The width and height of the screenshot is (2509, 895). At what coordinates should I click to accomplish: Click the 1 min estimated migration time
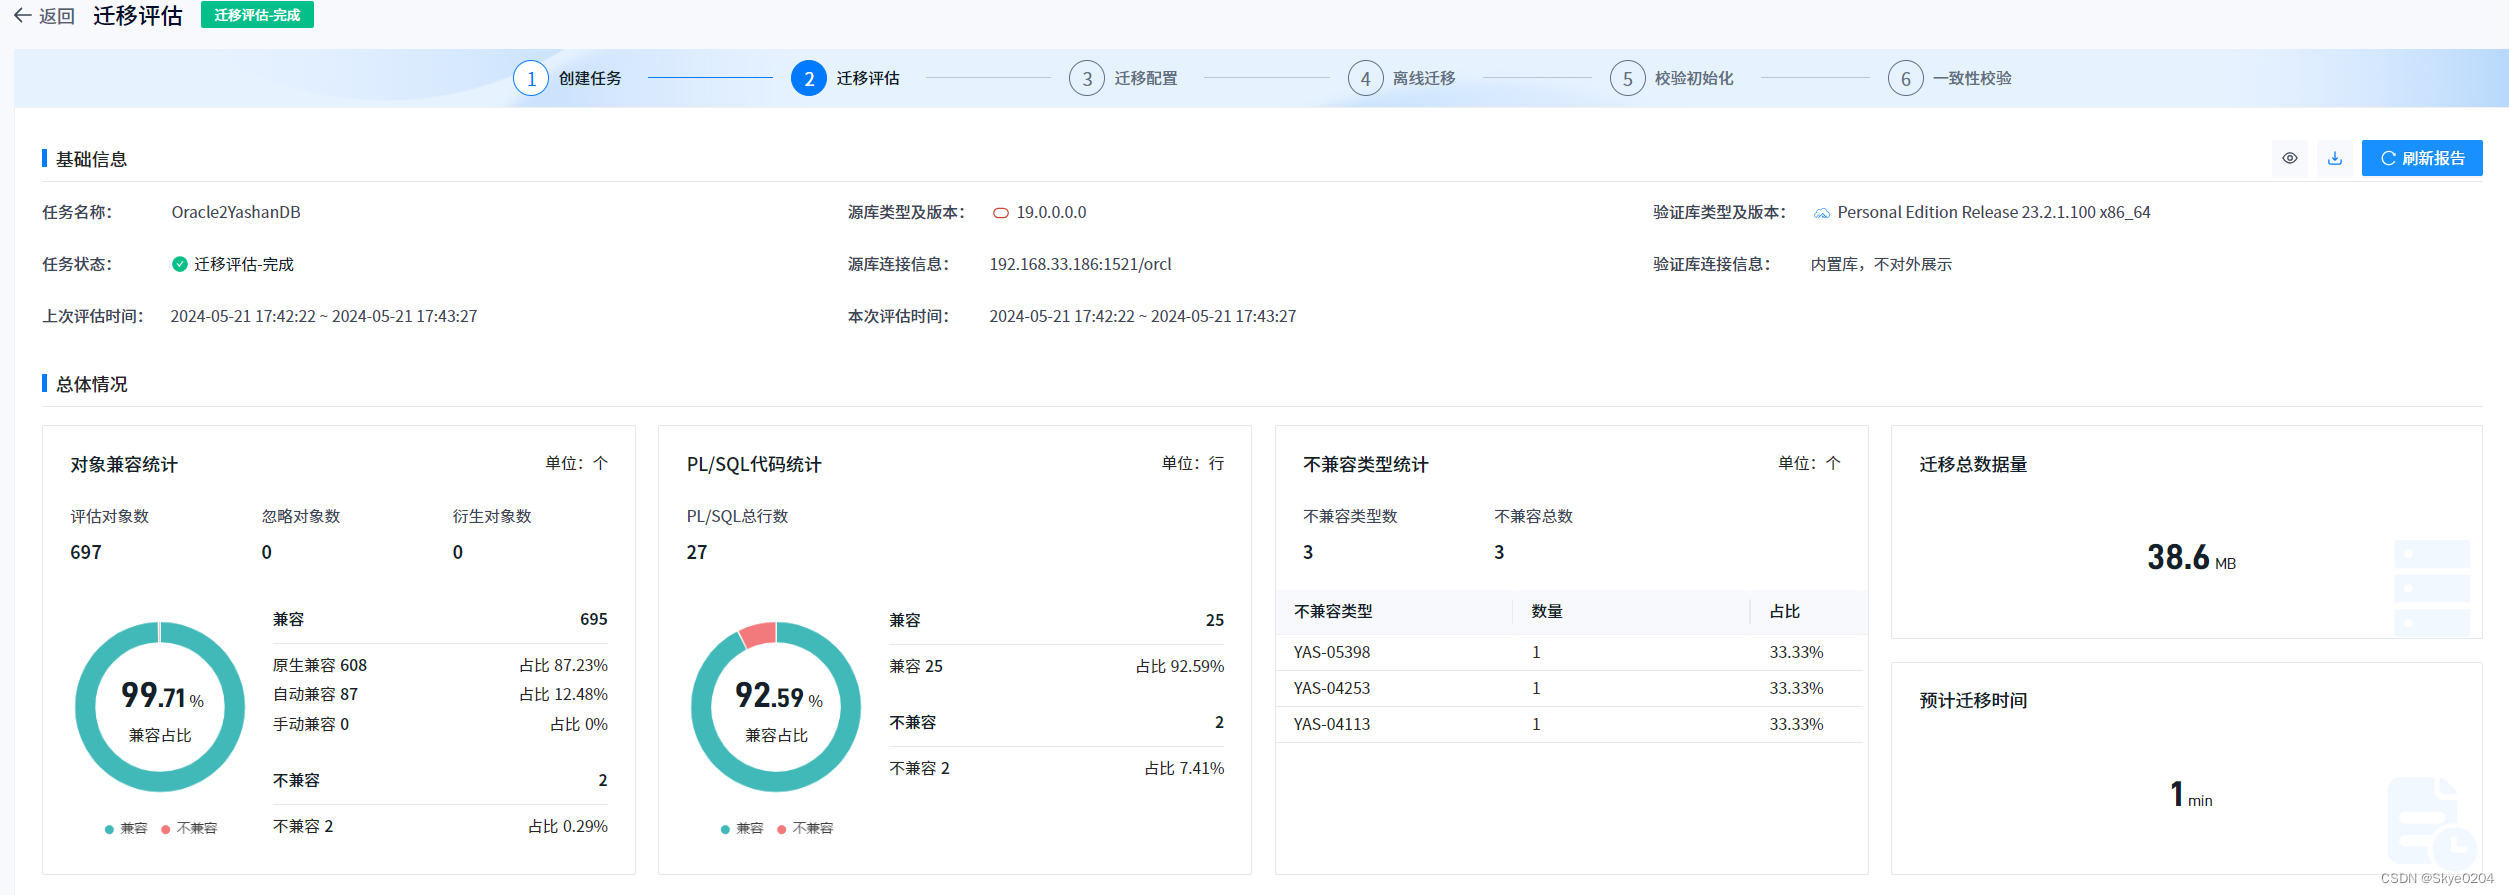coord(2191,794)
